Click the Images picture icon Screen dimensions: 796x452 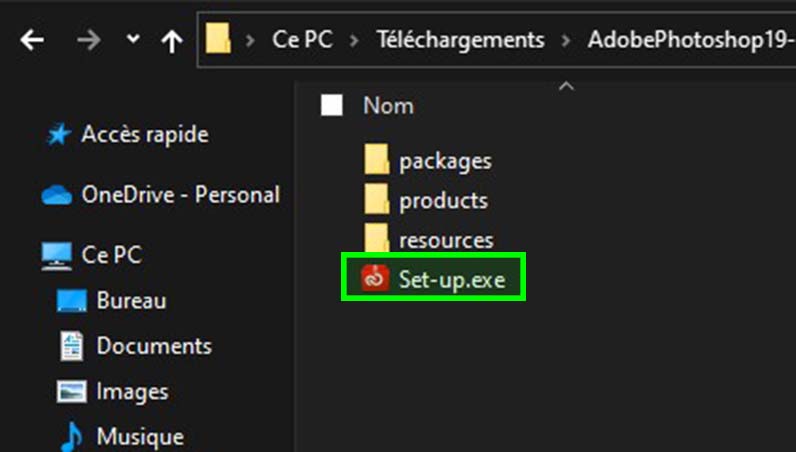pyautogui.click(x=71, y=391)
